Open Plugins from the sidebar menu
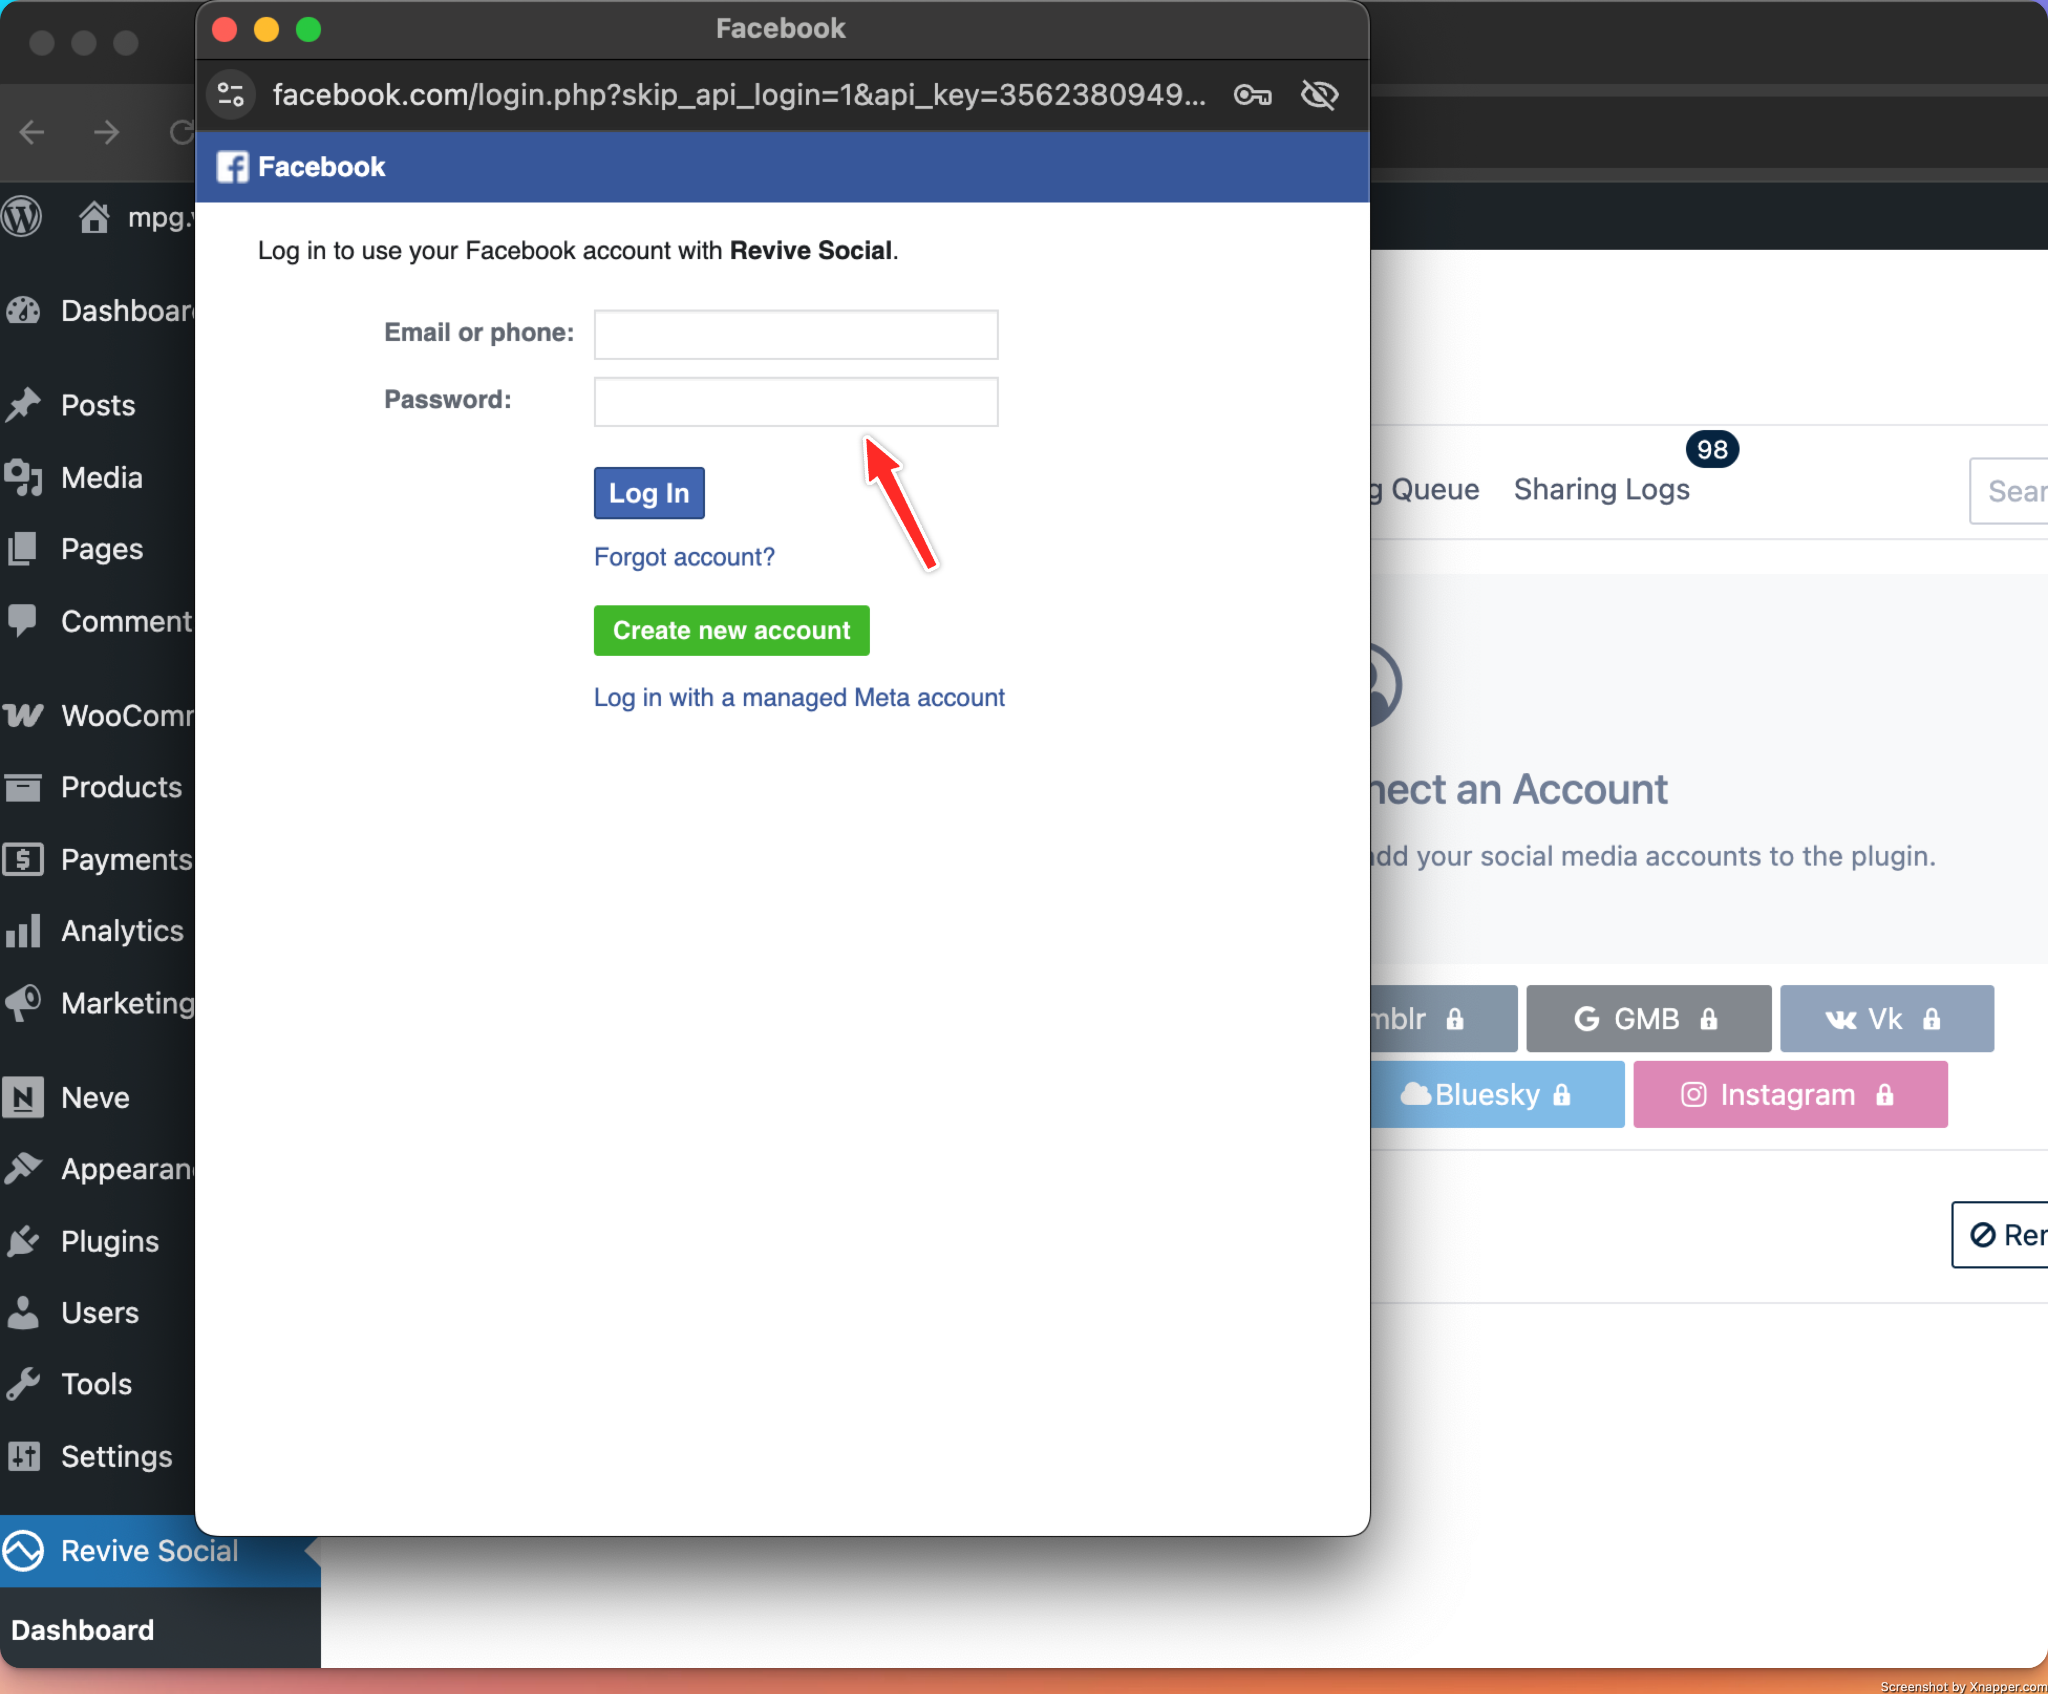The height and width of the screenshot is (1694, 2048). [109, 1241]
